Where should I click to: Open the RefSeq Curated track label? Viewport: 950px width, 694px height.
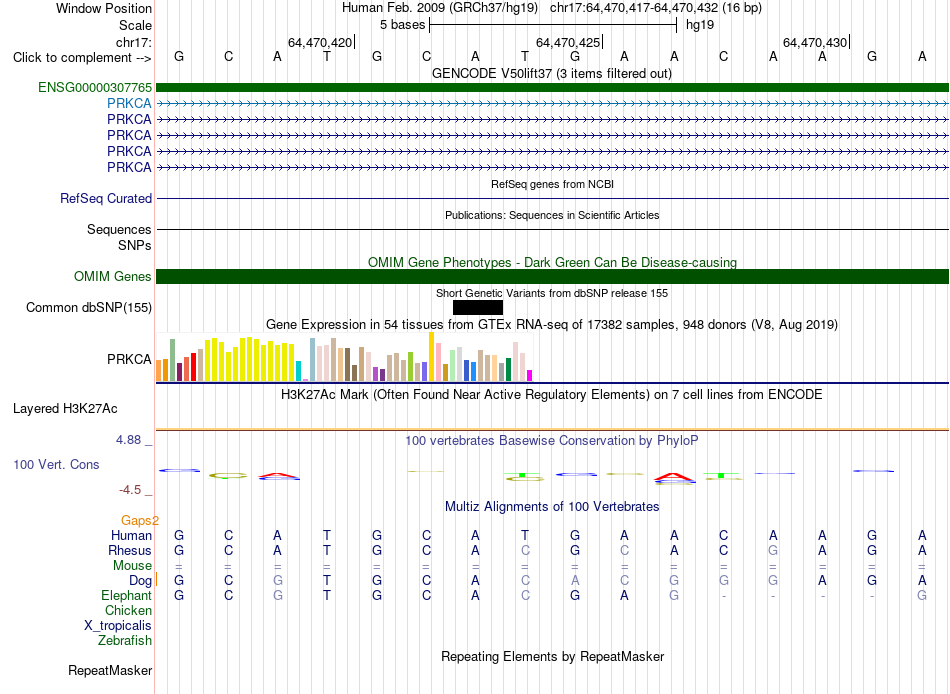pyautogui.click(x=106, y=198)
